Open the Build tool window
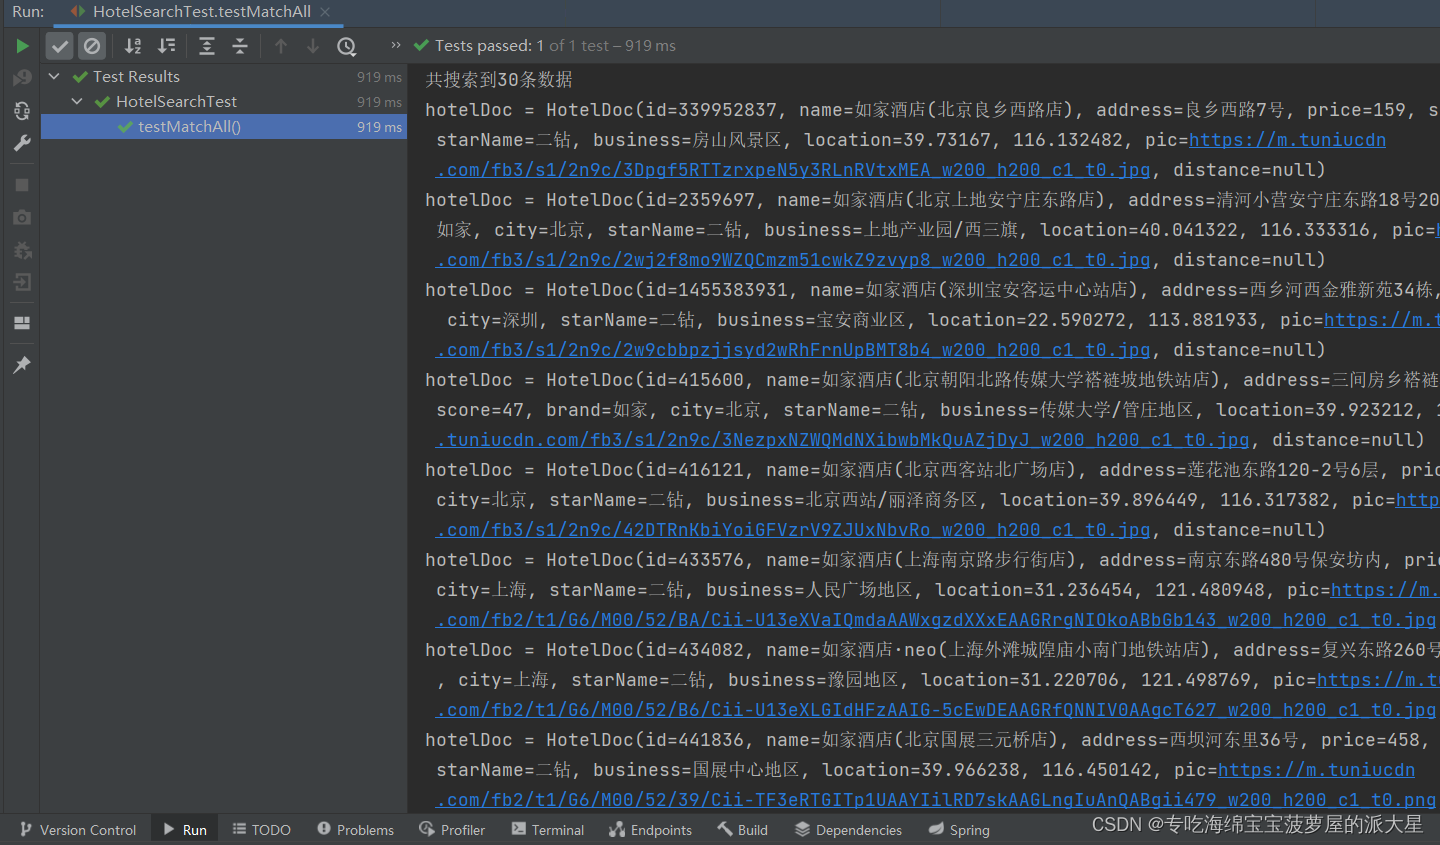 point(743,830)
